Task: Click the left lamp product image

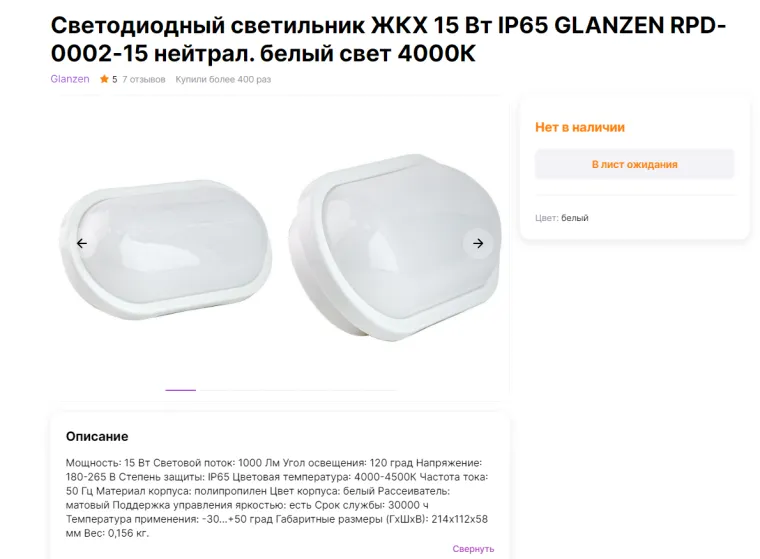Action: 165,249
